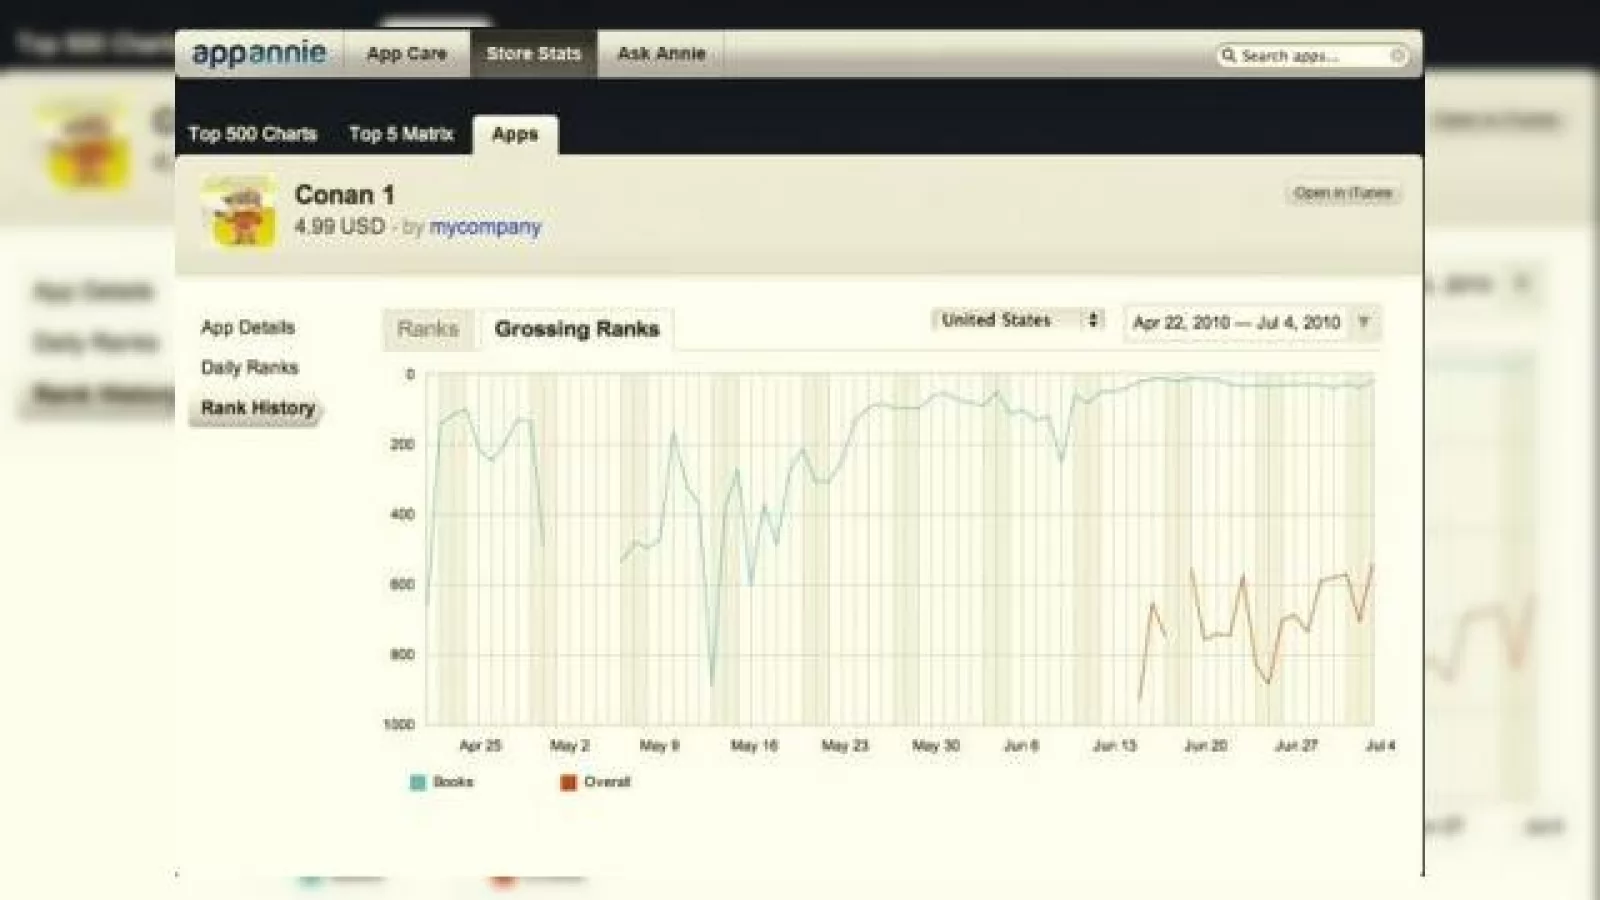
Task: Select the Apps tab
Action: click(x=515, y=135)
